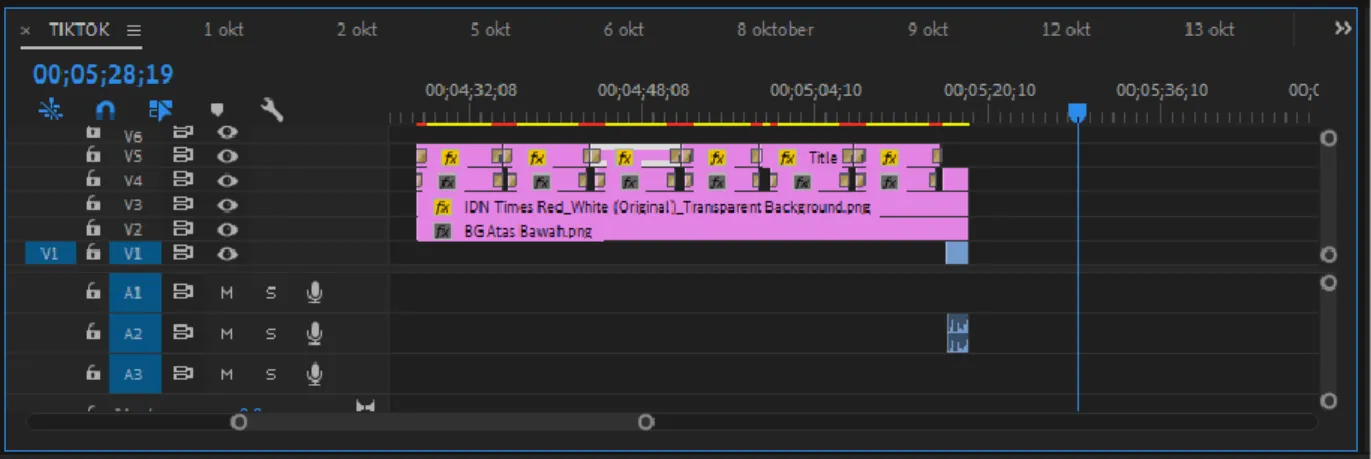
Task: Toggle lock on audio track A1
Action: coord(93,293)
